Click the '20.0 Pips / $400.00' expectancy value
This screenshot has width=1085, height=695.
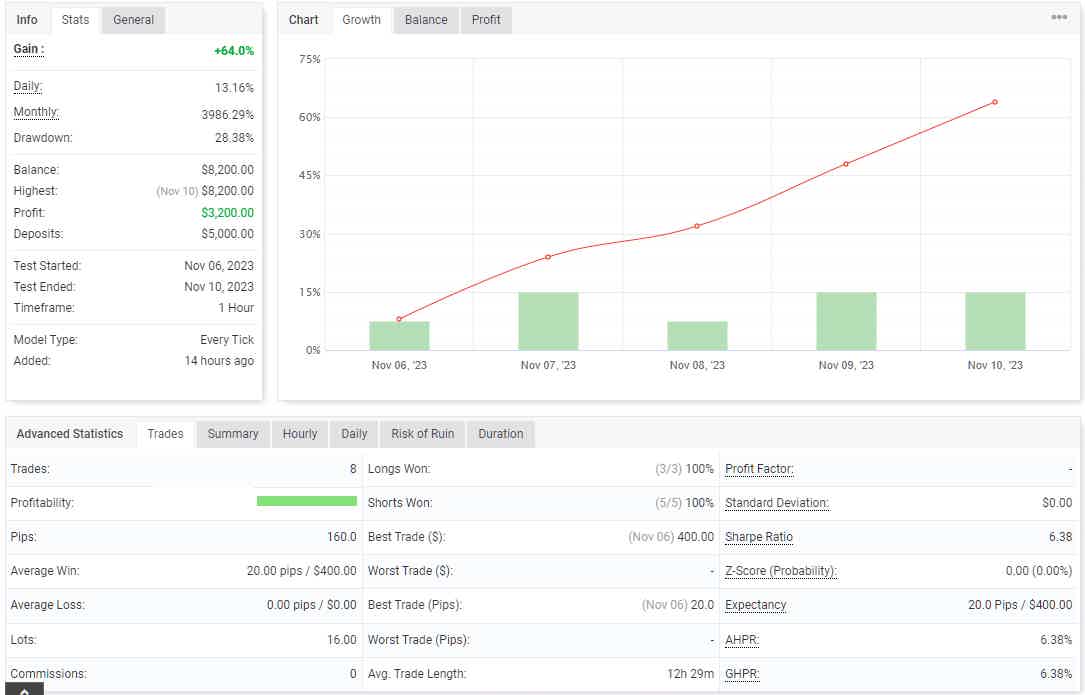(x=1020, y=605)
